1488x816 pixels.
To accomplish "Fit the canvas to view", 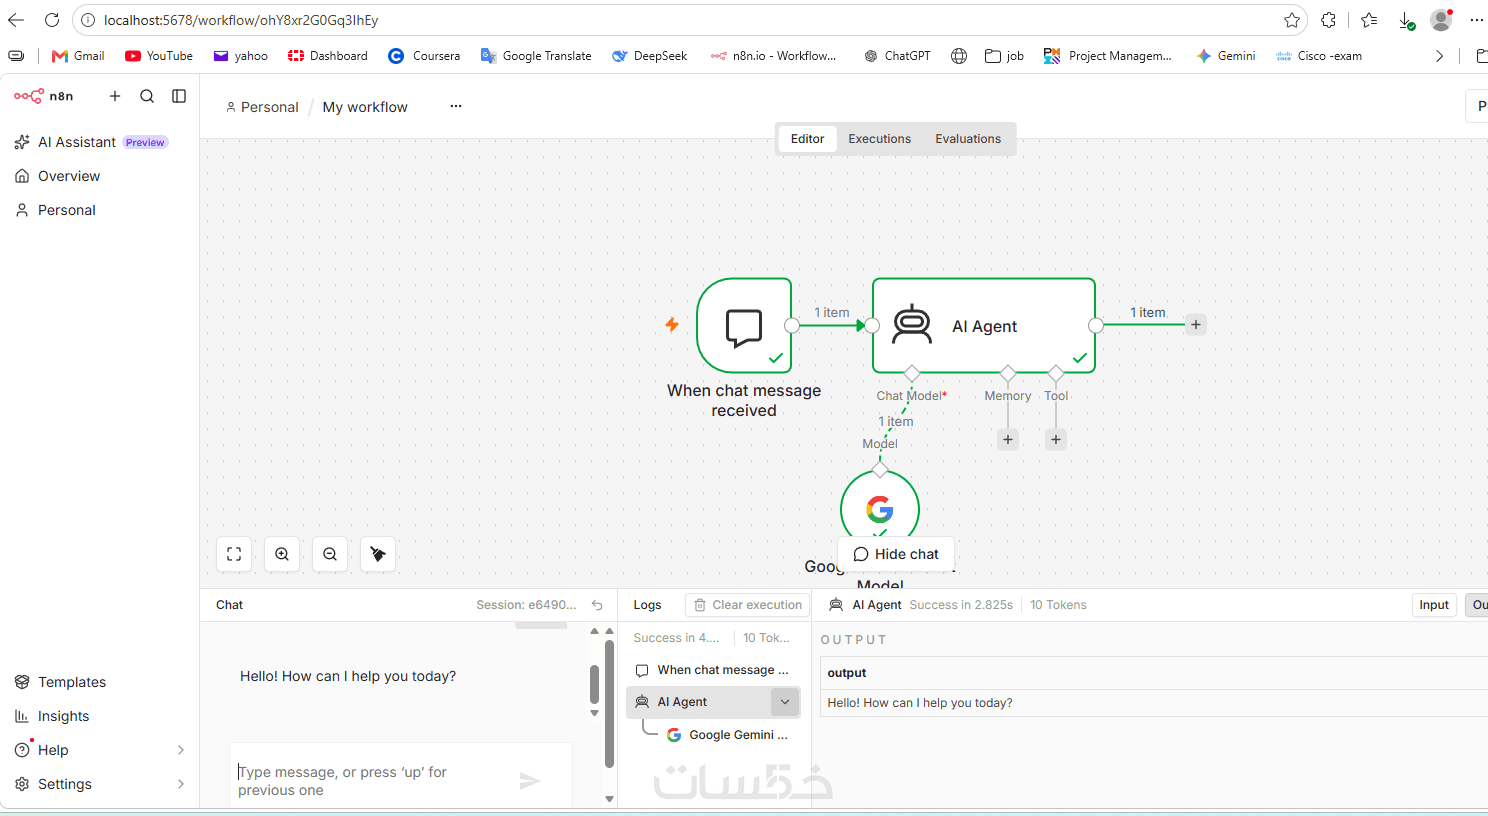I will click(234, 554).
